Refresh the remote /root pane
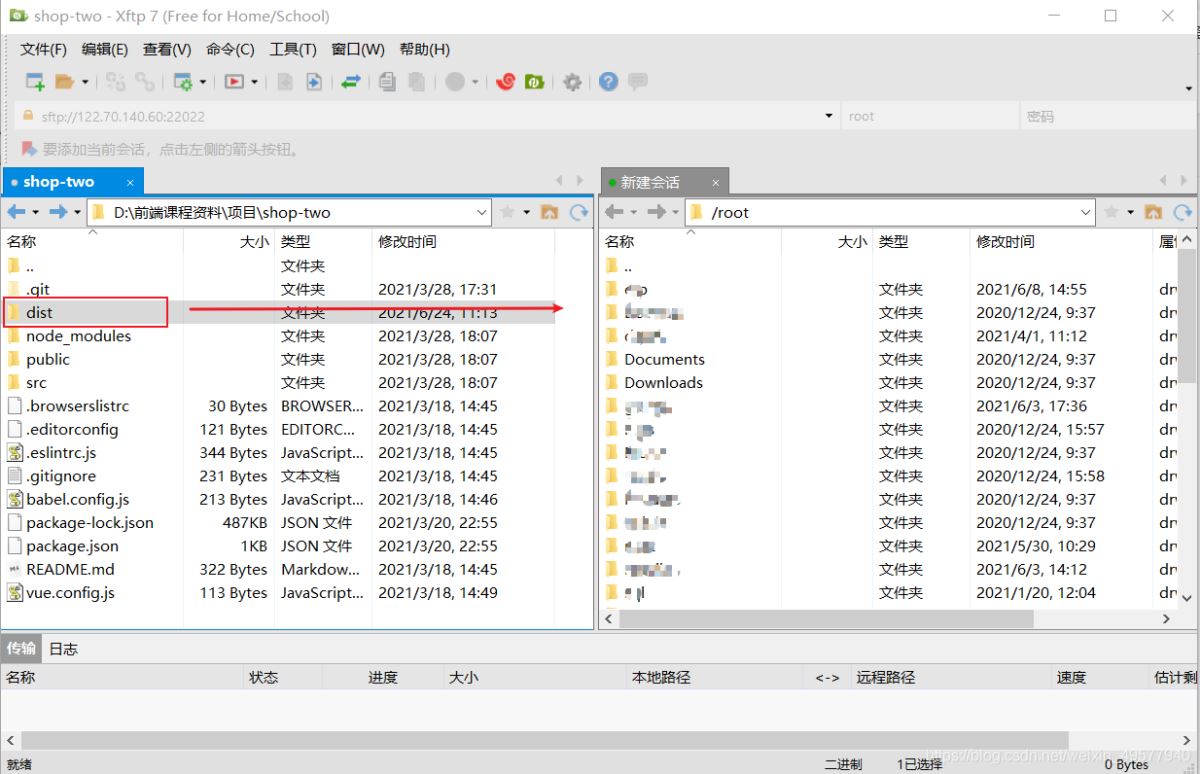The height and width of the screenshot is (774, 1200). point(1182,212)
